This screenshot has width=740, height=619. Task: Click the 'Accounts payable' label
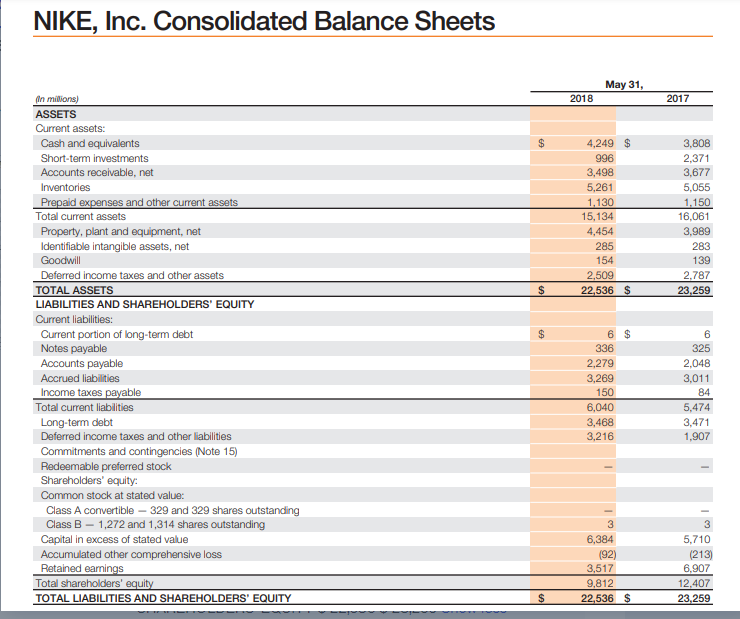point(82,364)
